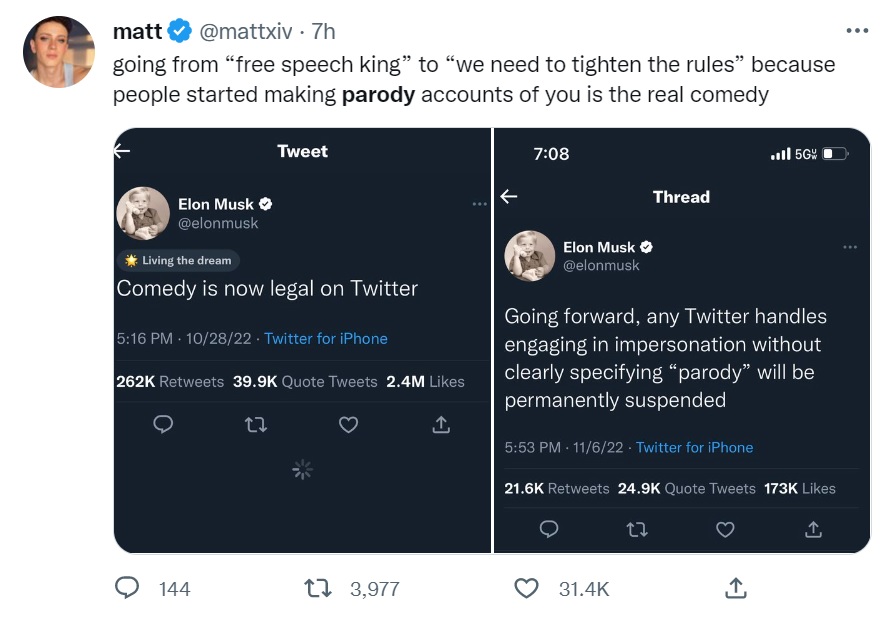This screenshot has width=896, height=624.
Task: Share matt's tweet using upload arrow icon
Action: pyautogui.click(x=736, y=587)
